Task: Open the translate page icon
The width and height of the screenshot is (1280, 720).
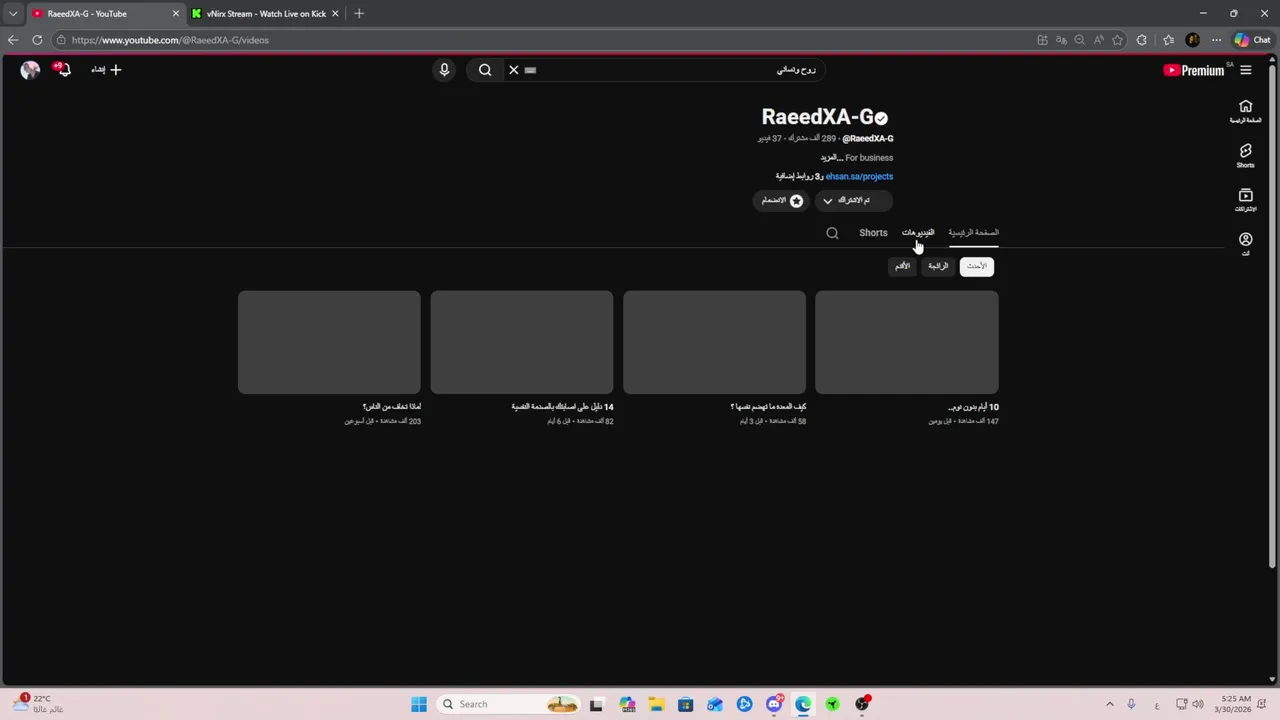Action: (x=1061, y=40)
